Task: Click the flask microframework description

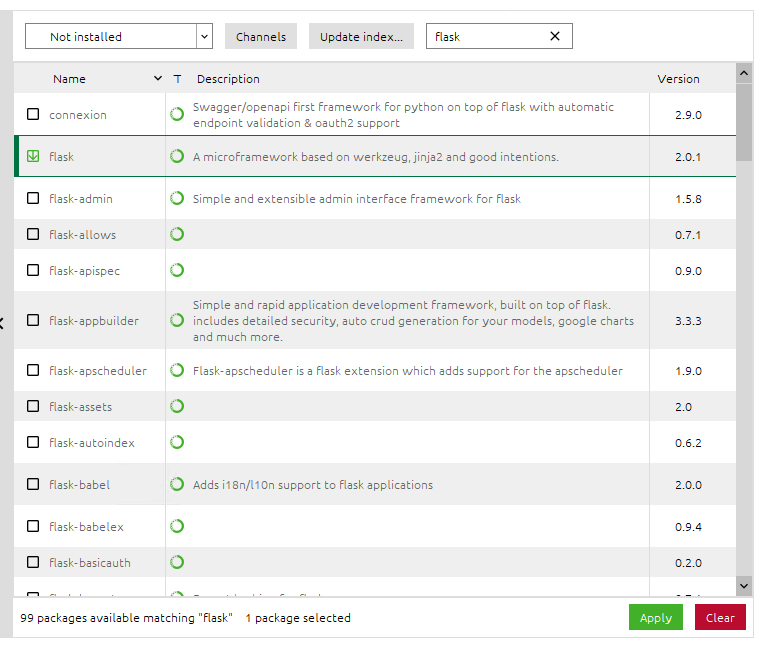Action: [x=376, y=157]
